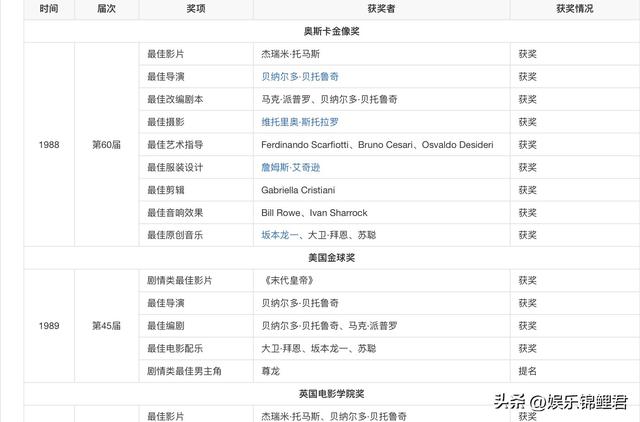Select 最佳影片 in the Oscar section
This screenshot has height=422, width=640.
point(166,54)
